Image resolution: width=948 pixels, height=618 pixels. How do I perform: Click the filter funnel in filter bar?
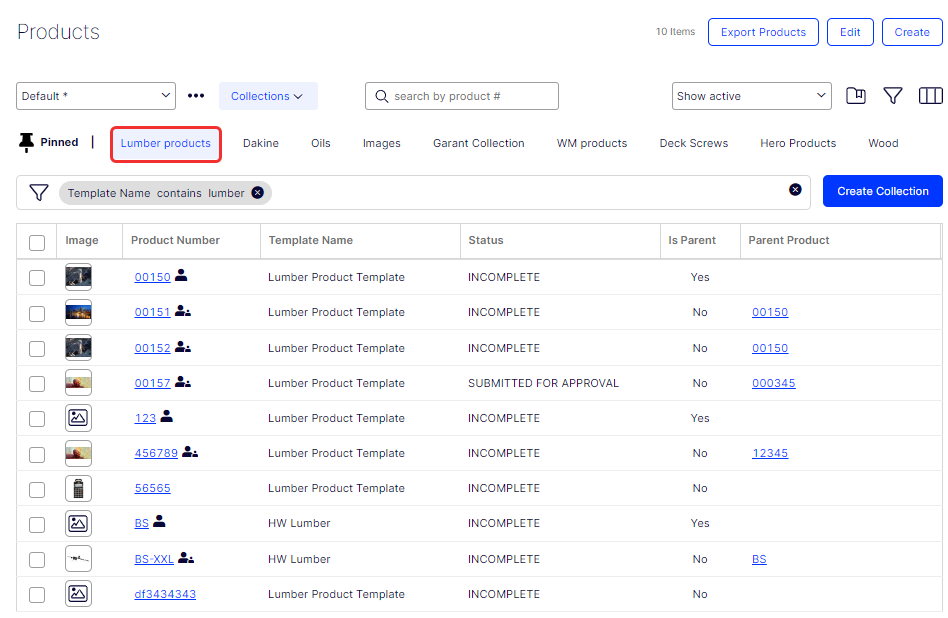click(38, 192)
